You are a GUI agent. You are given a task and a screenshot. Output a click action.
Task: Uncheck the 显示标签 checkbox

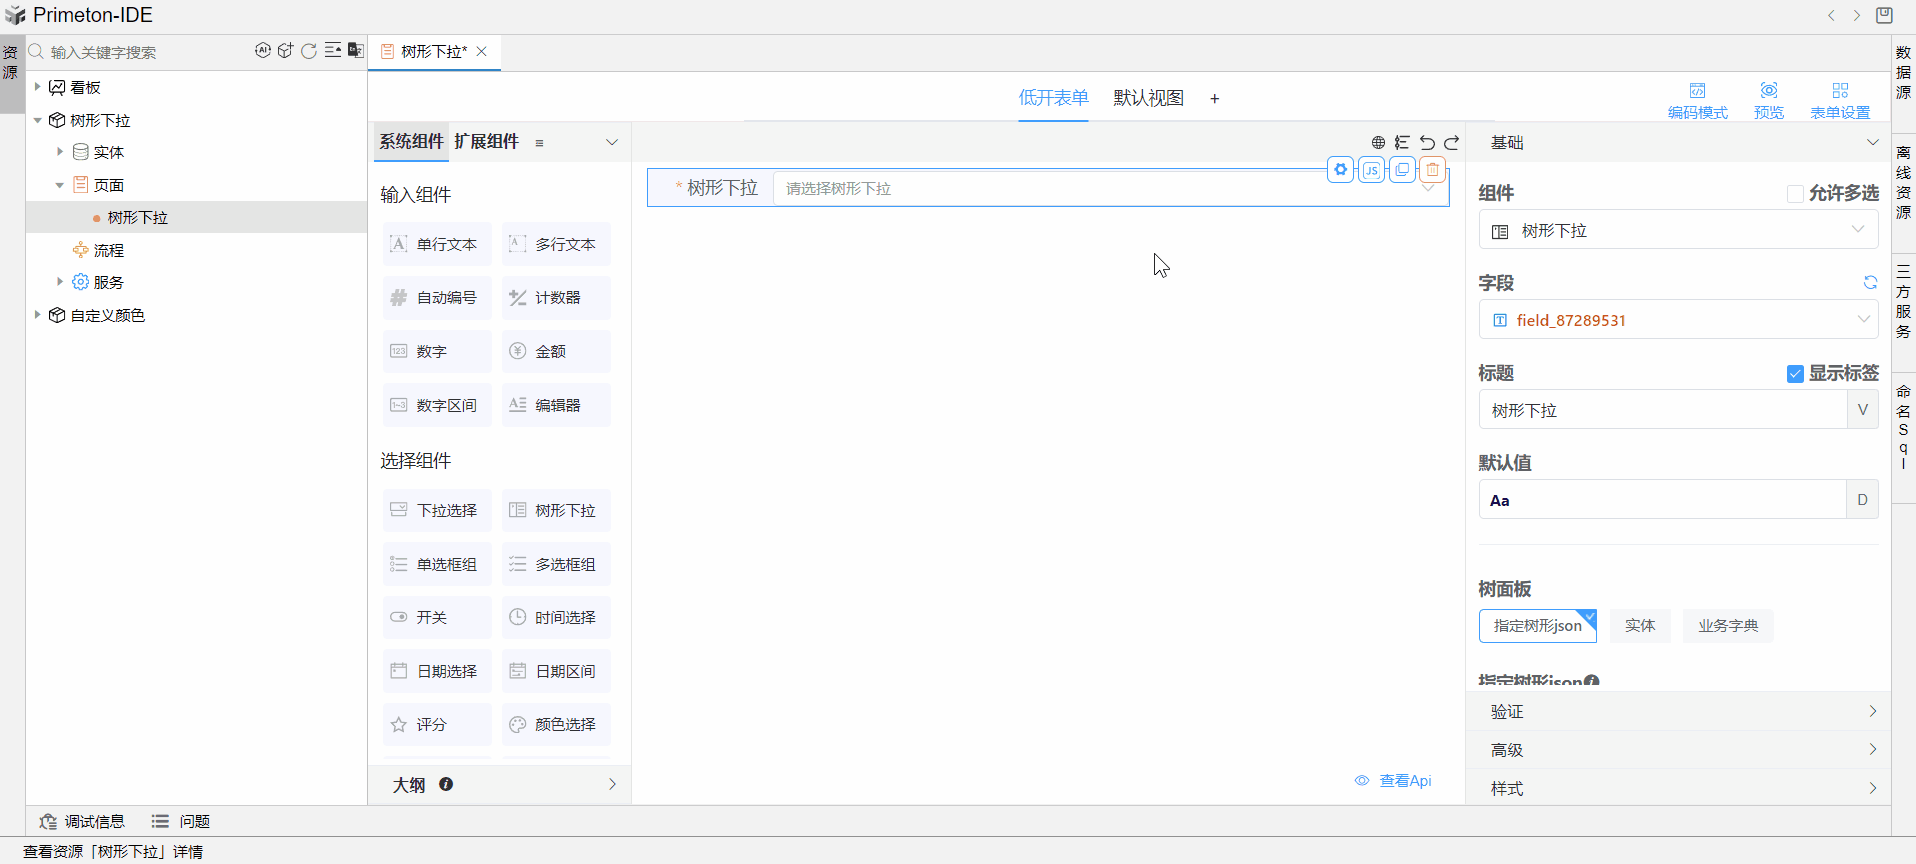(1795, 374)
